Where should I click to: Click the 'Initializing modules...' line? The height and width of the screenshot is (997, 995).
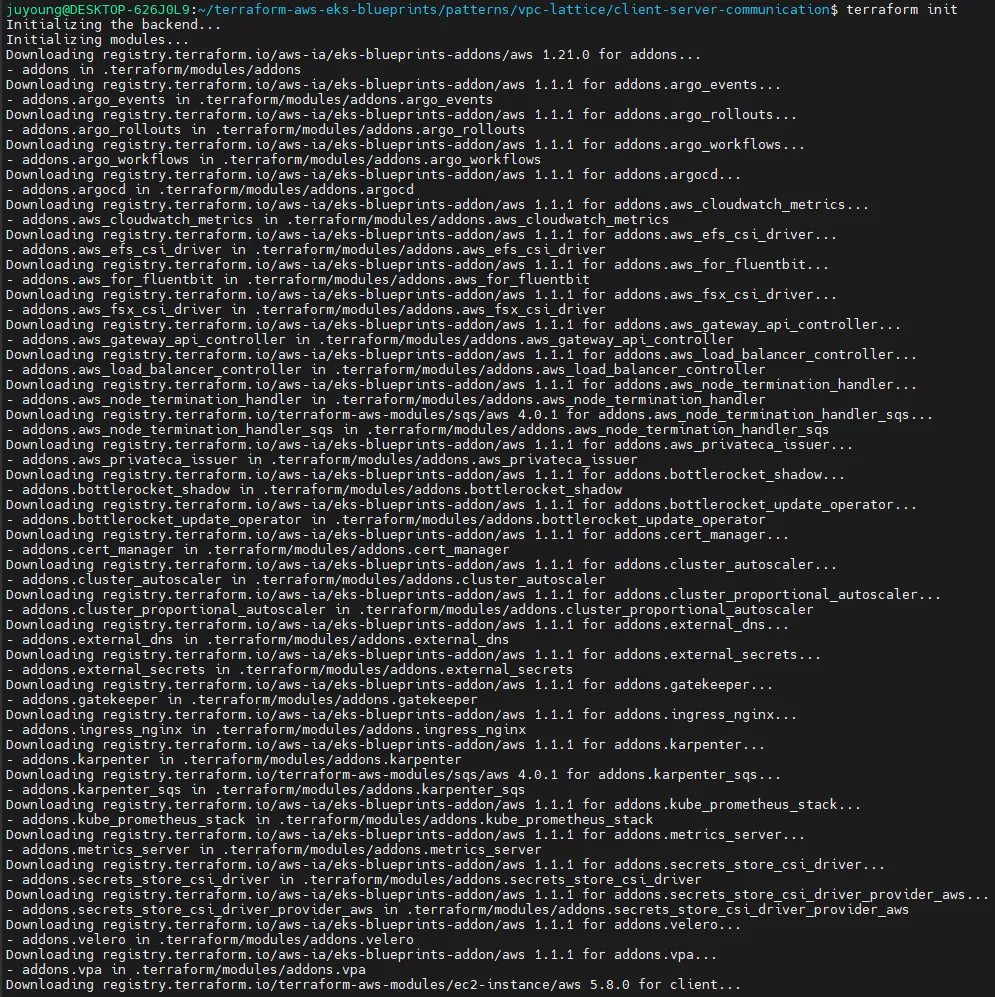(98, 39)
